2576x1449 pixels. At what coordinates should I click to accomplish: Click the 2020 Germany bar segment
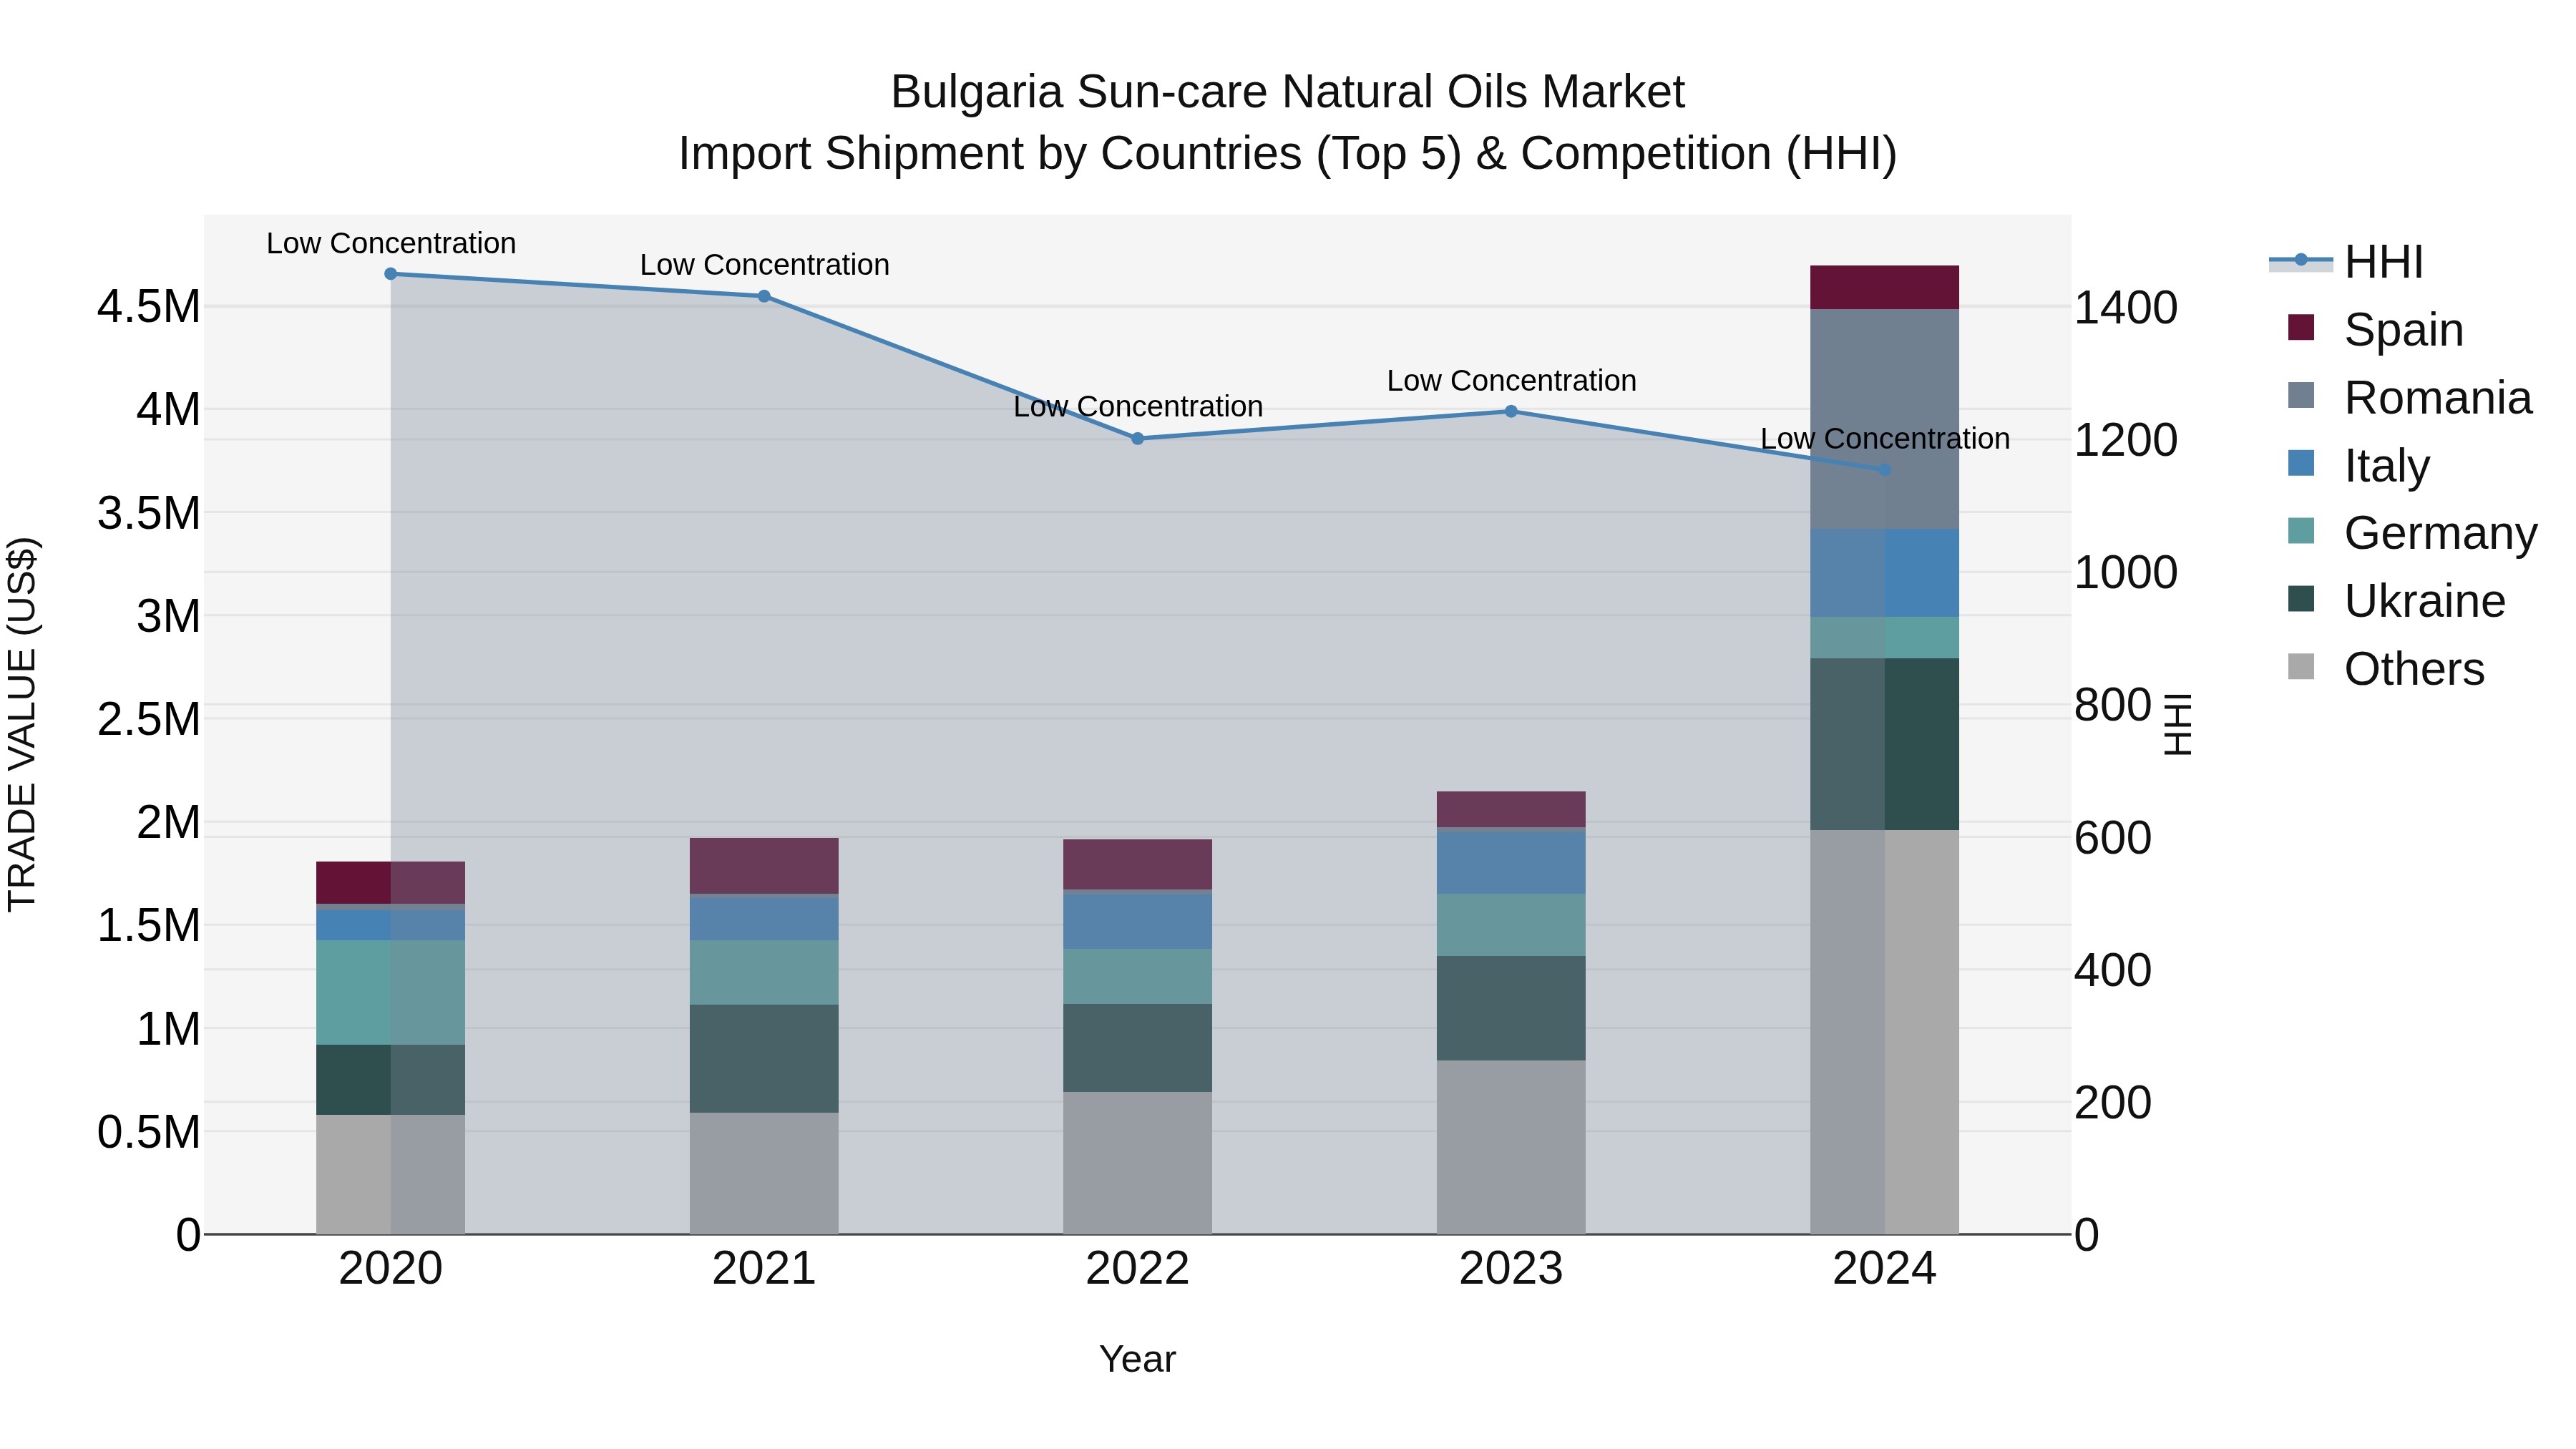[391, 993]
